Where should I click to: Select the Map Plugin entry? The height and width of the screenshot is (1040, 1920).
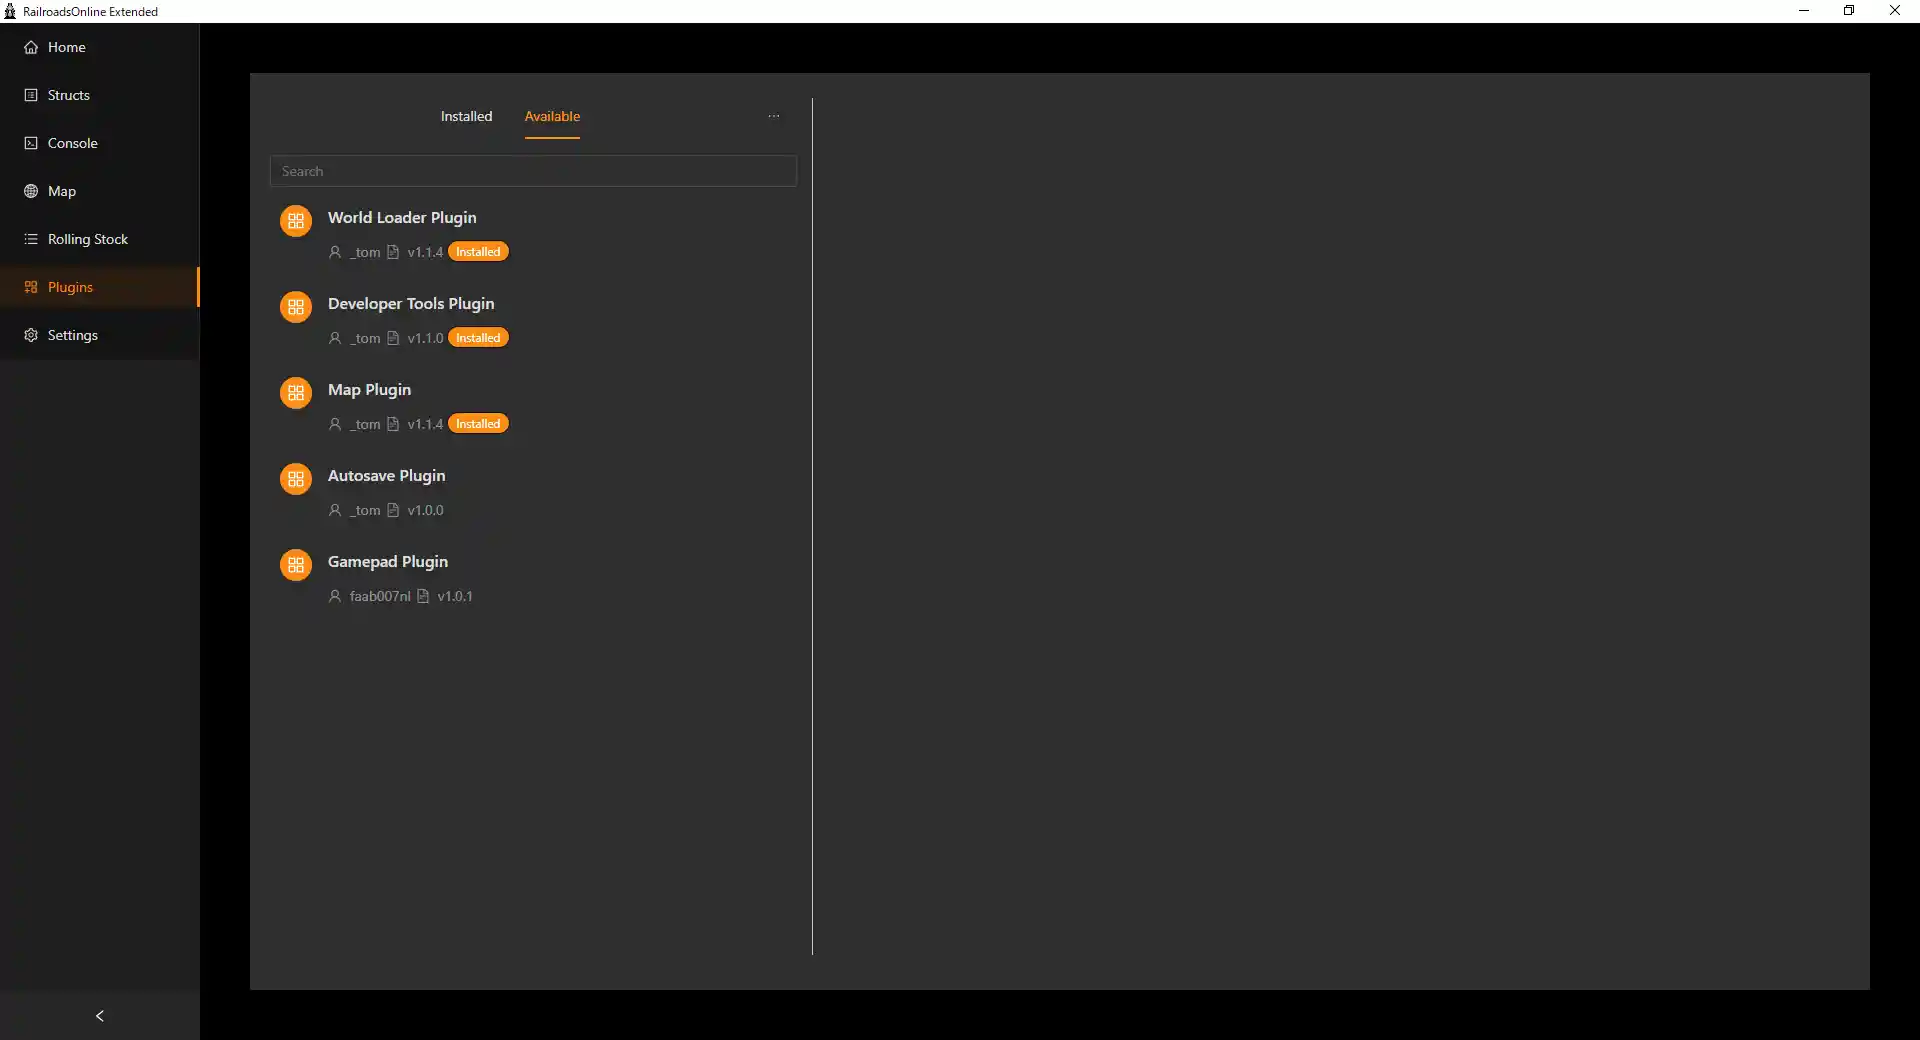pyautogui.click(x=369, y=390)
